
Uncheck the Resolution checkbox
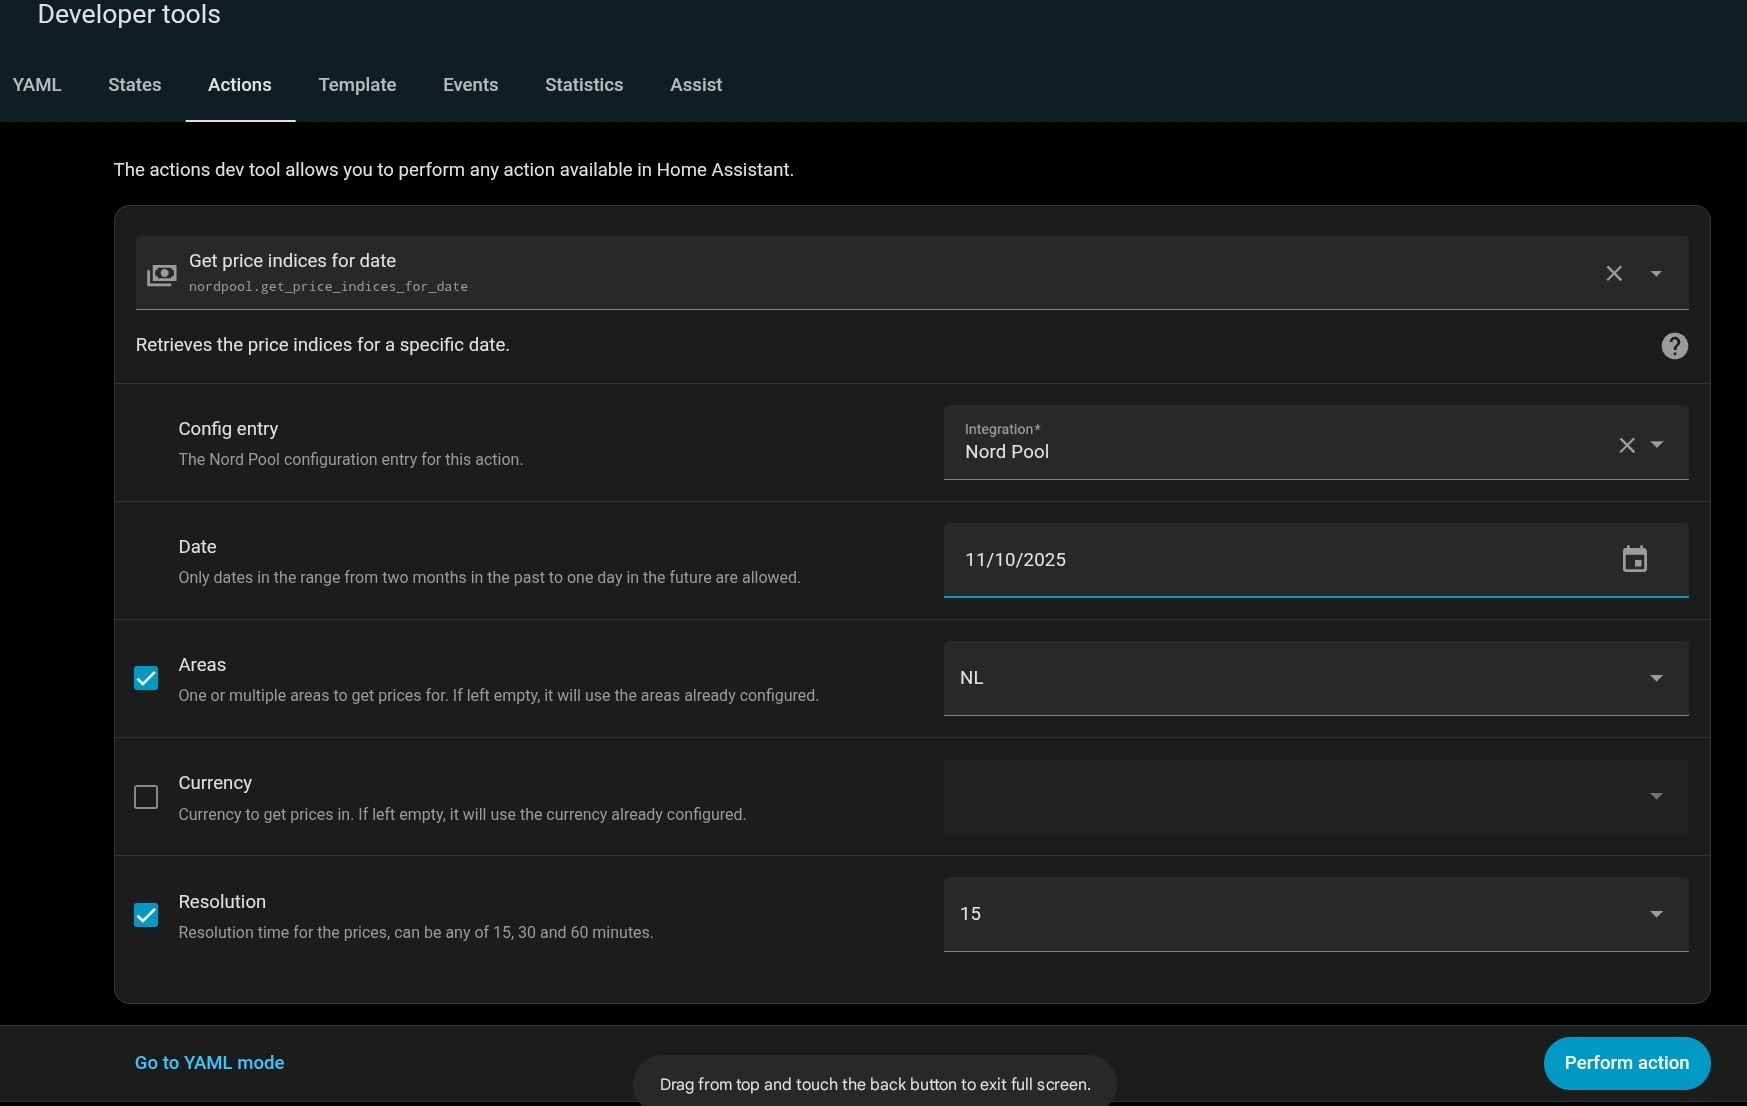146,915
